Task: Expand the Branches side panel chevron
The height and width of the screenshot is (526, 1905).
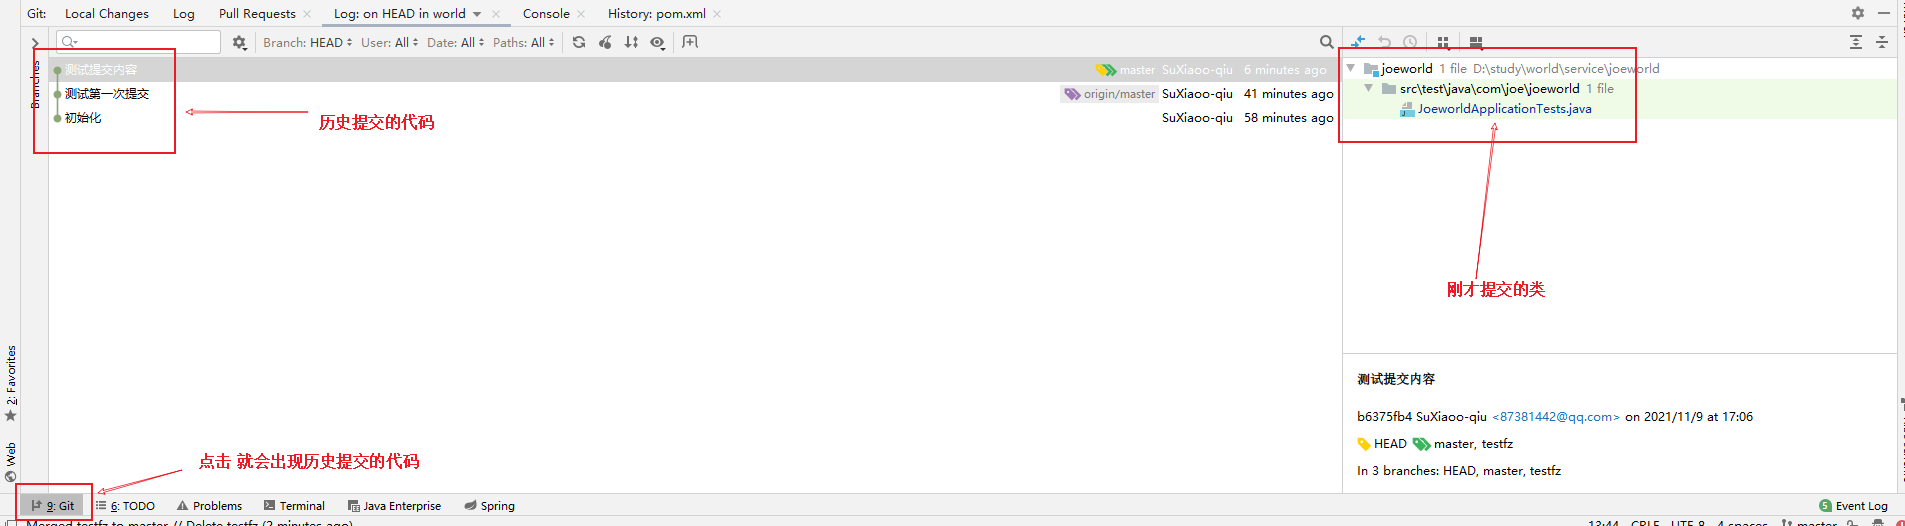Action: [x=35, y=43]
